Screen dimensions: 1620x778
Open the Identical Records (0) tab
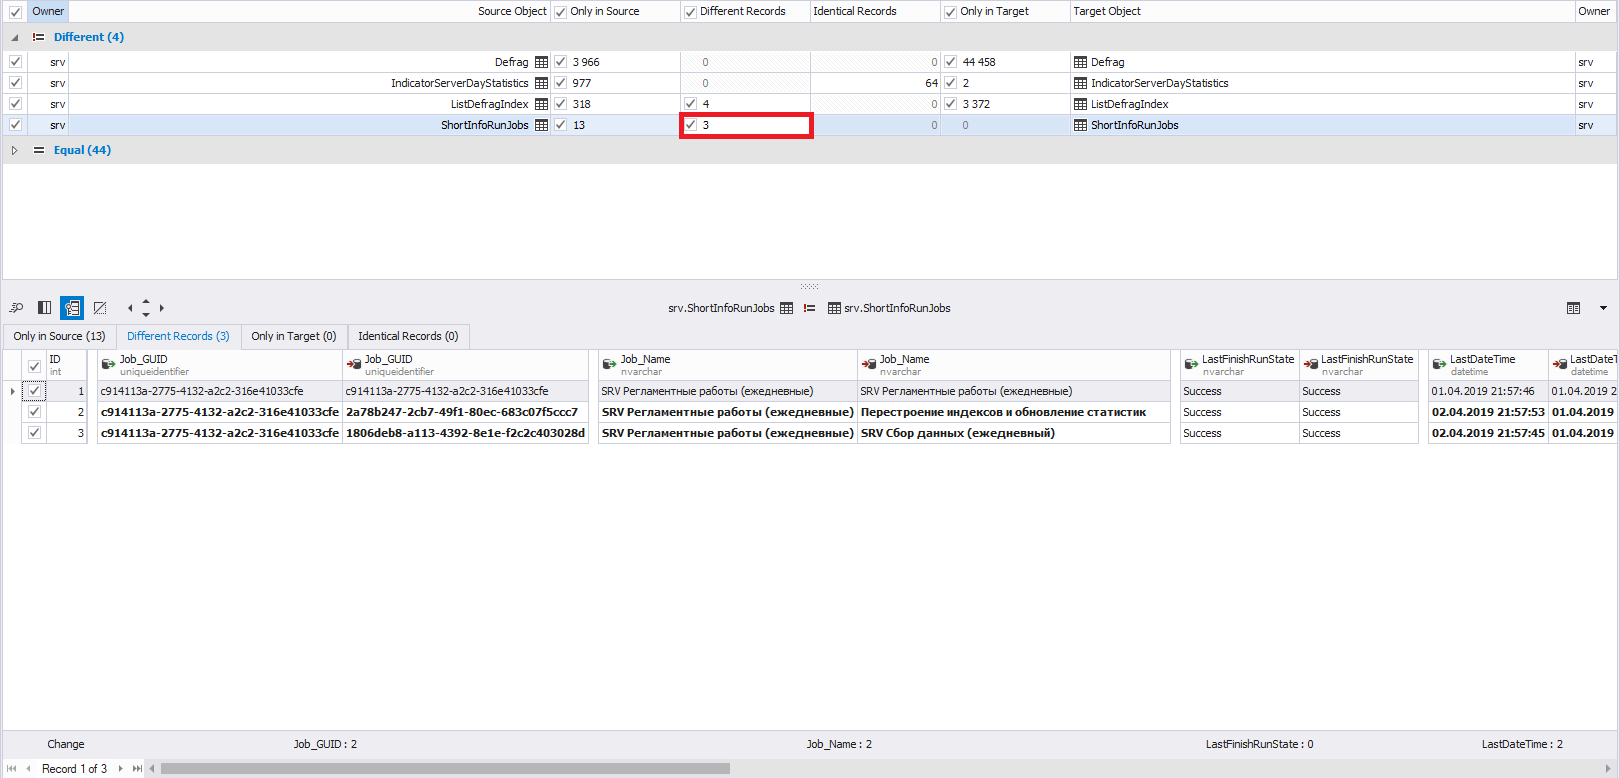tap(408, 336)
